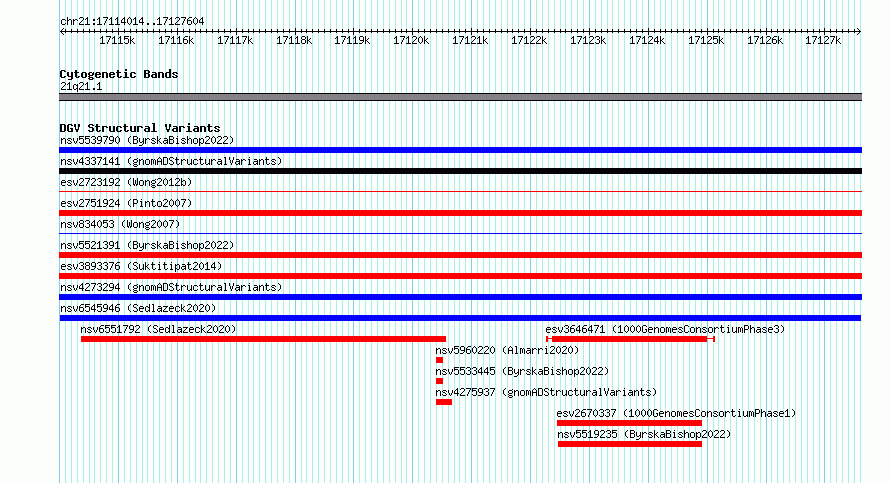Select small red block under nsv5960220
Screen dimensions: 890x483
tap(439, 360)
